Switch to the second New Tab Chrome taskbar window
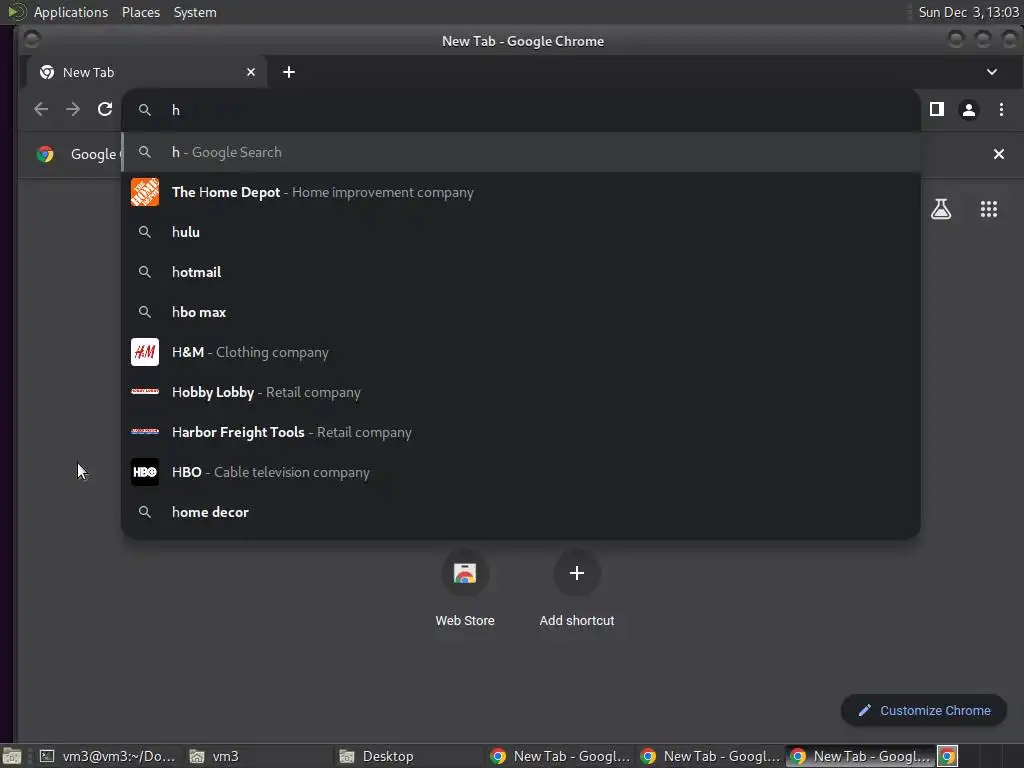1024x768 pixels. coord(711,756)
